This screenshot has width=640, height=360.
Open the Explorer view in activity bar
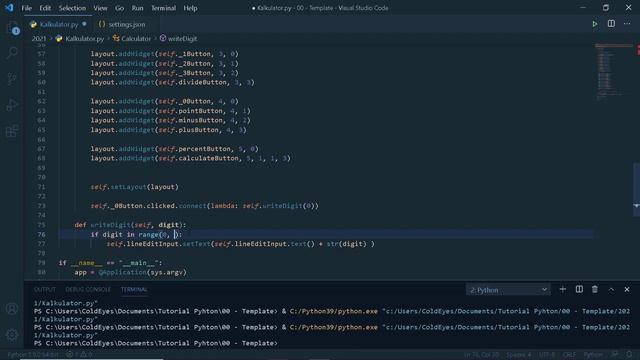(x=12, y=28)
